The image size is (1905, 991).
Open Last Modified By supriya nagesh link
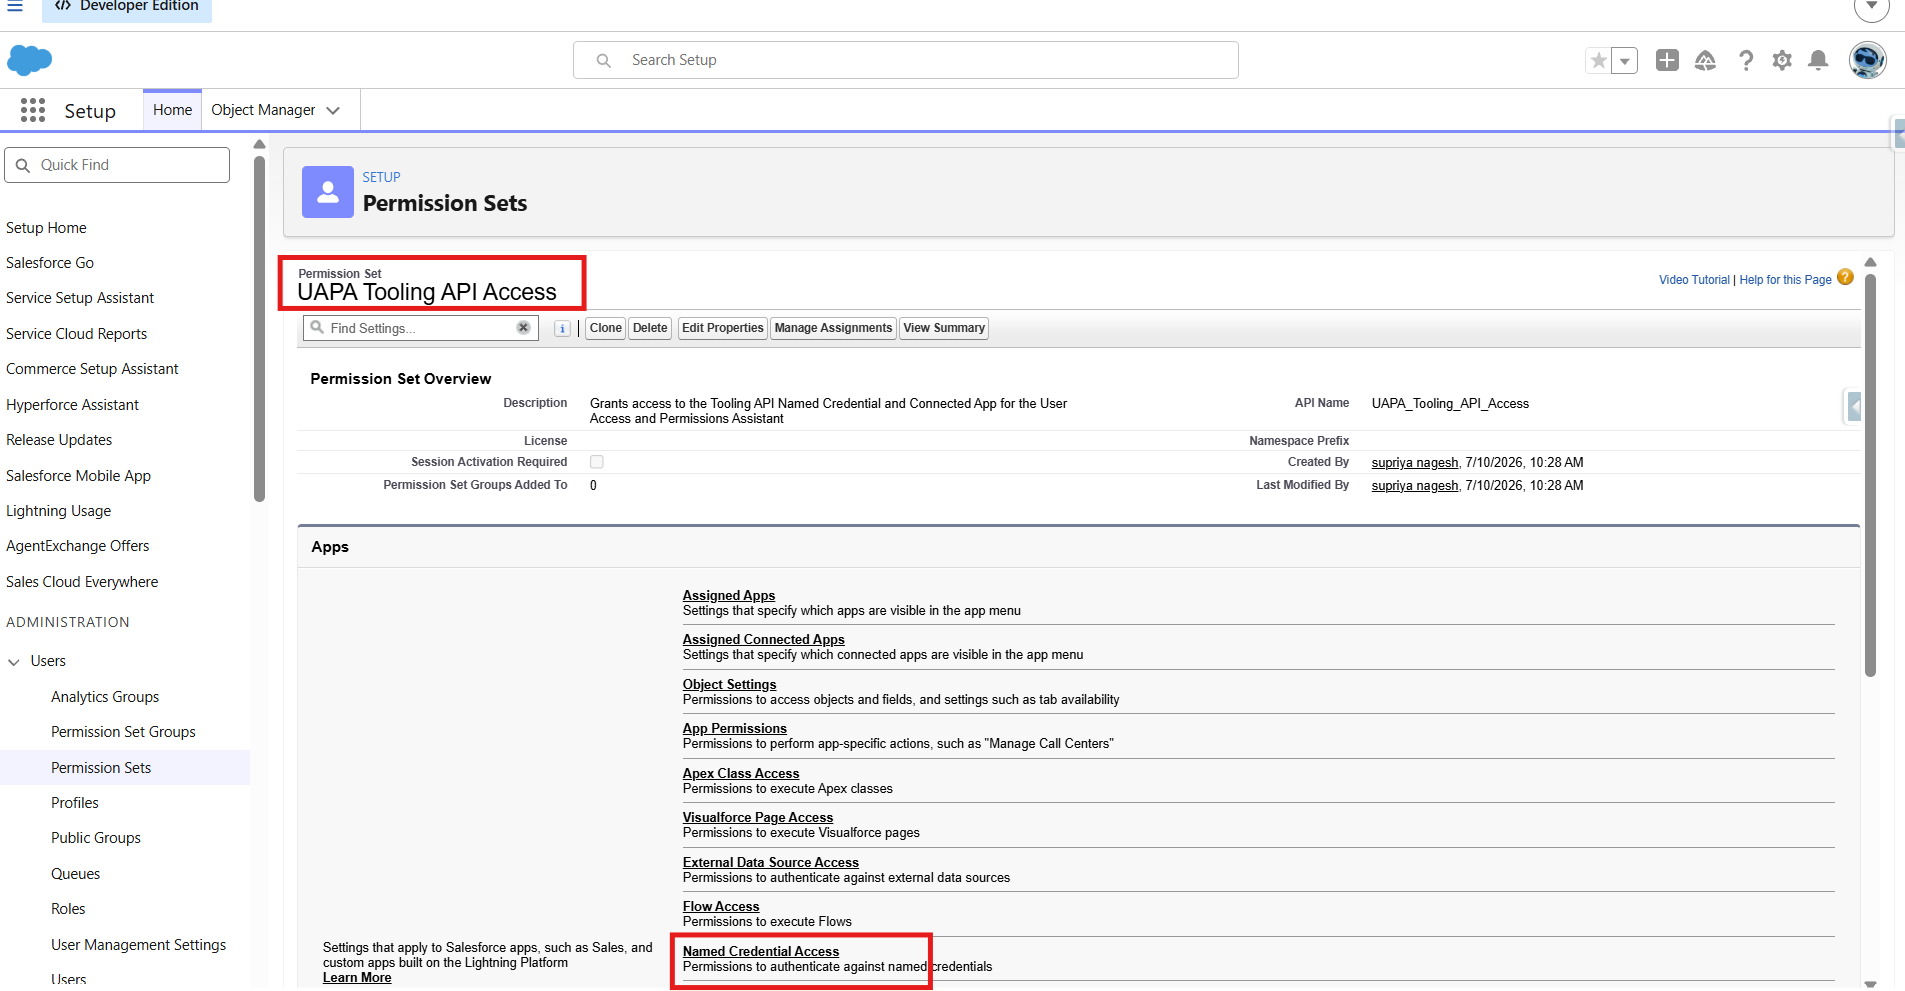click(x=1415, y=486)
